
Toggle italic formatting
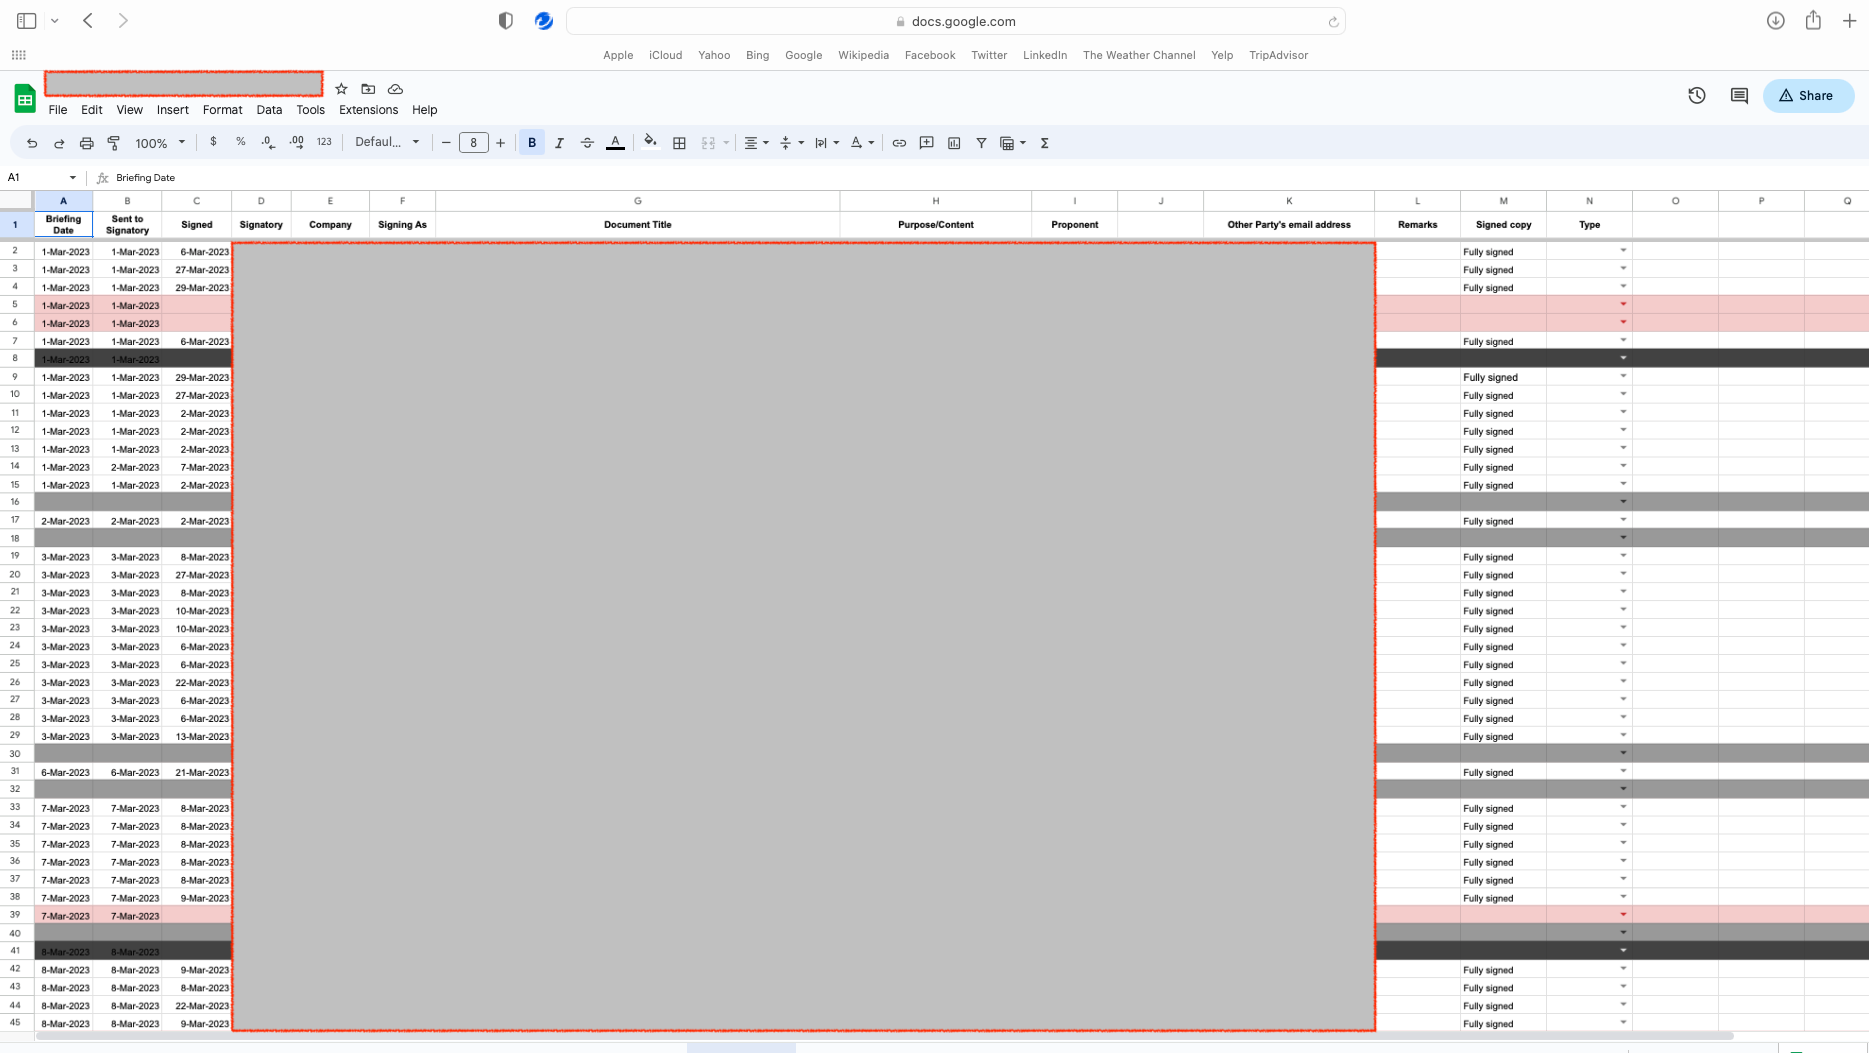tap(560, 143)
